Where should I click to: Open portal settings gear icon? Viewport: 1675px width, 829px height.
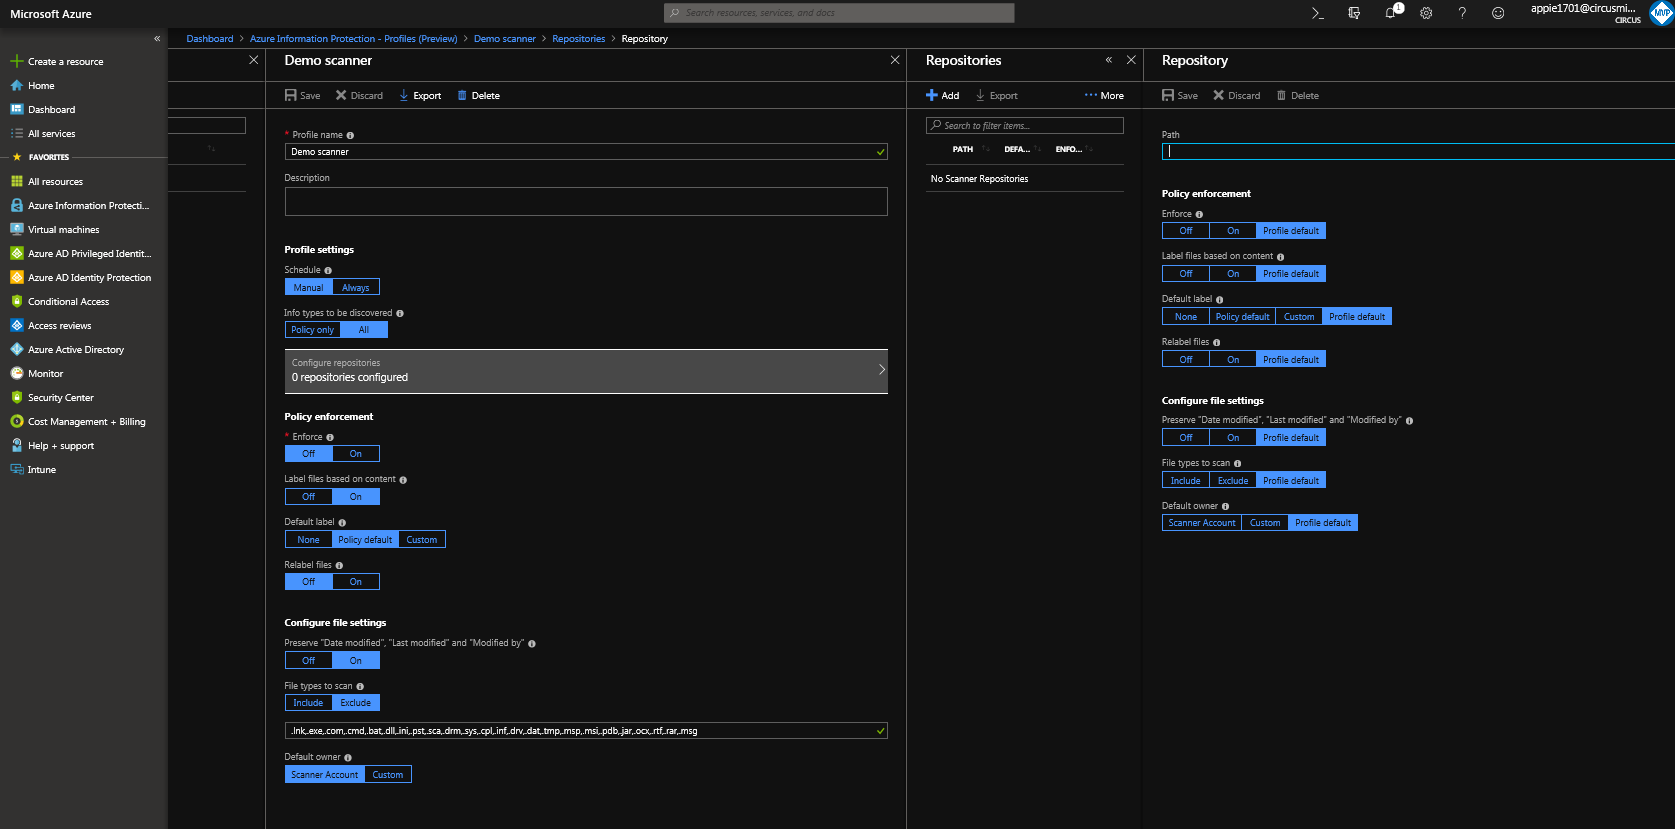pyautogui.click(x=1426, y=13)
